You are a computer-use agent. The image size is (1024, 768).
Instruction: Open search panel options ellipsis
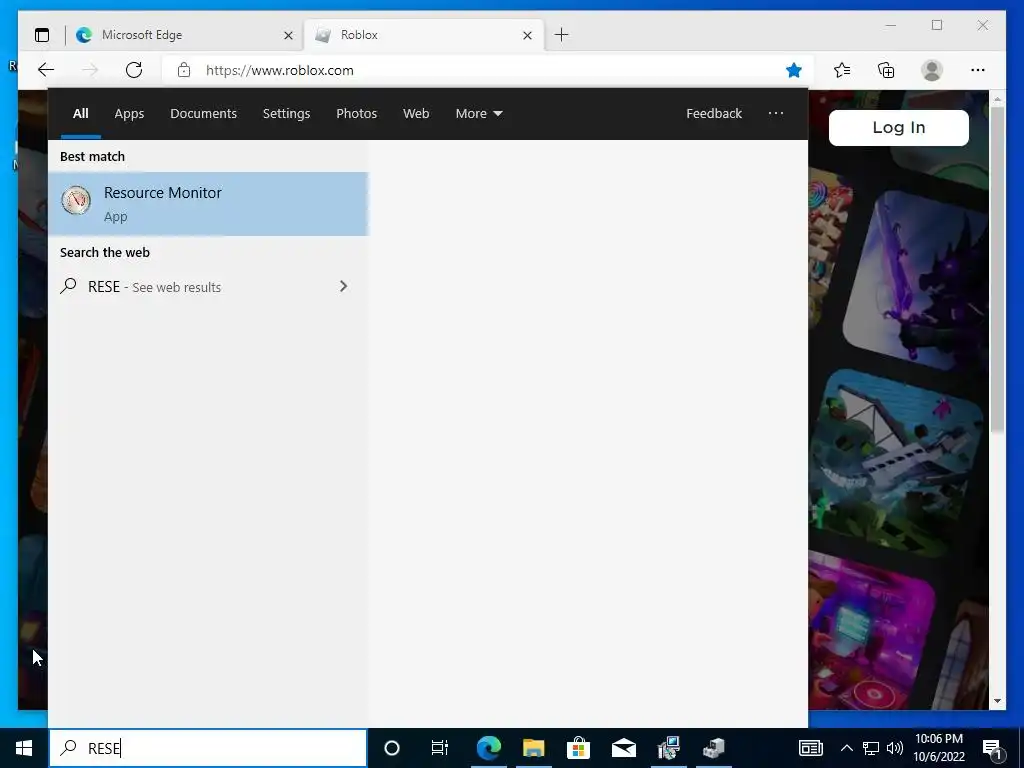click(x=776, y=114)
